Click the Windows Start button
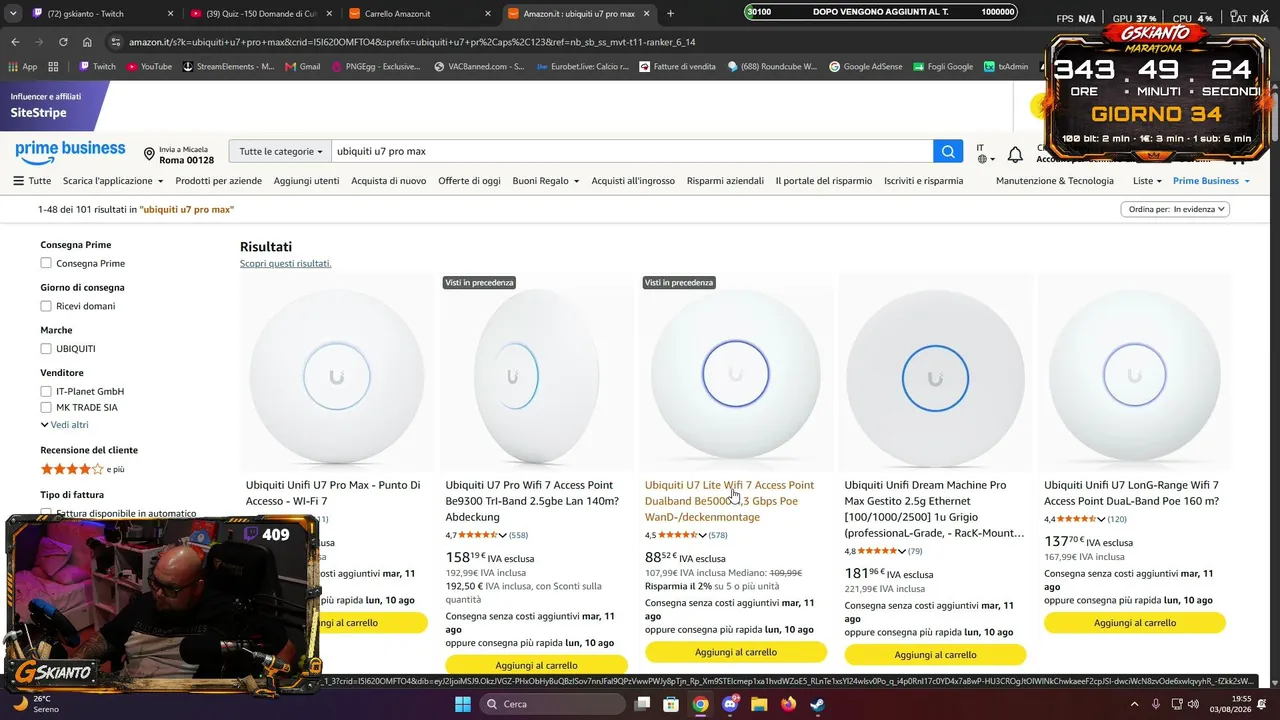 coord(463,704)
